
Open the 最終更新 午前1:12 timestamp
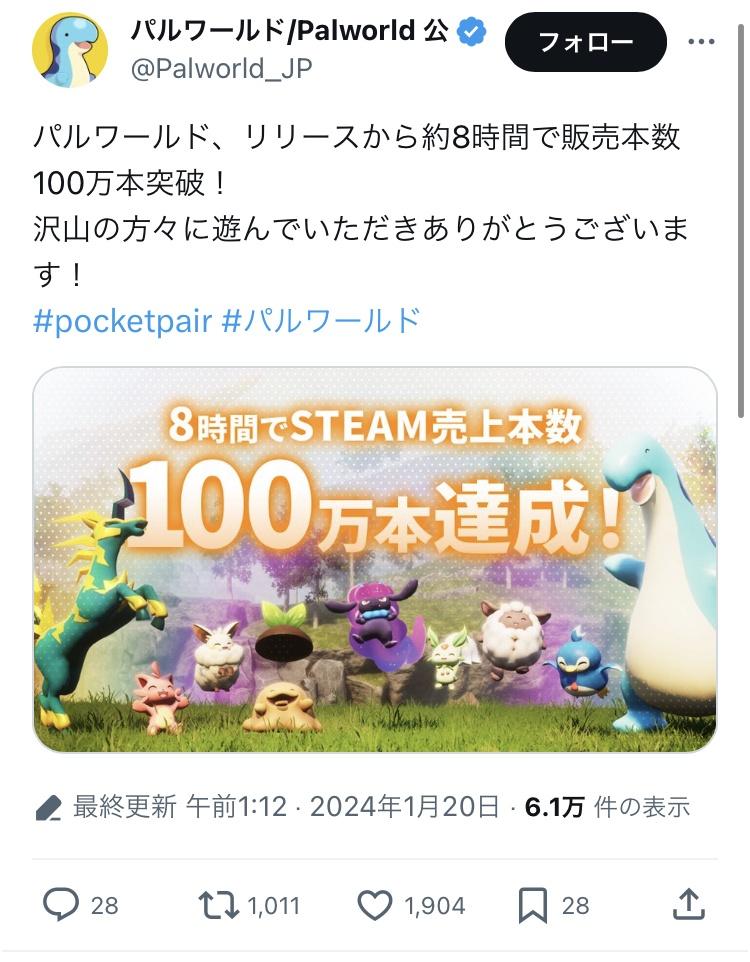(x=180, y=807)
